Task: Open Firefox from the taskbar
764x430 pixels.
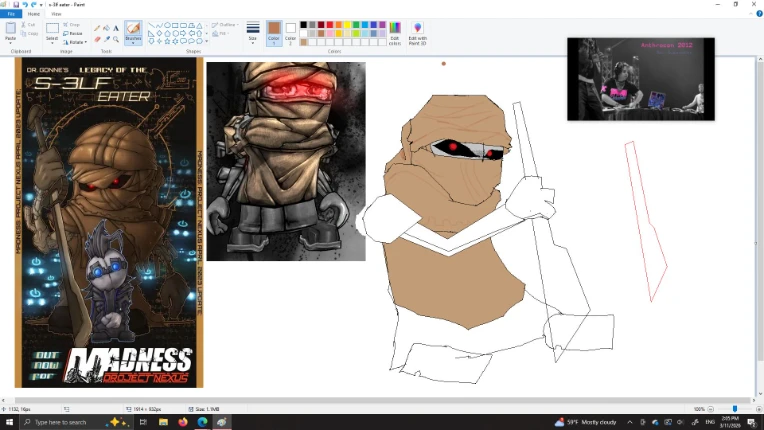Action: [183, 422]
